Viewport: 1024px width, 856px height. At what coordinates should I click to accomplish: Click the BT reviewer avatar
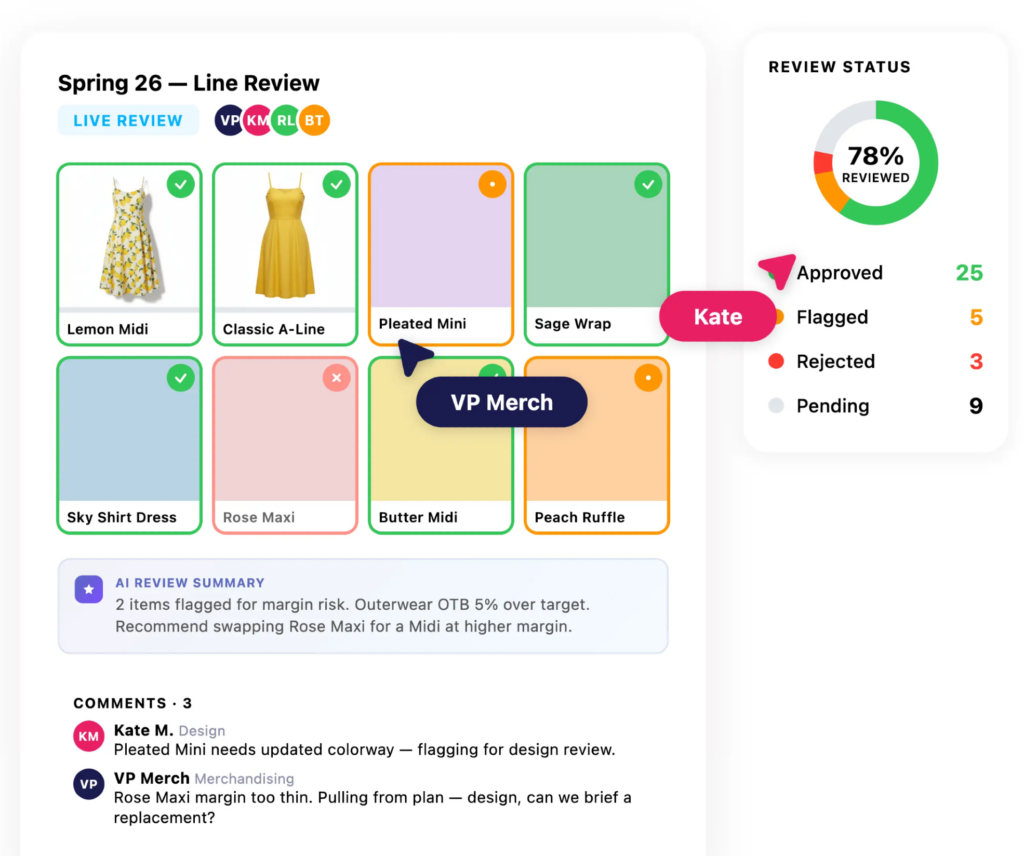pyautogui.click(x=313, y=120)
